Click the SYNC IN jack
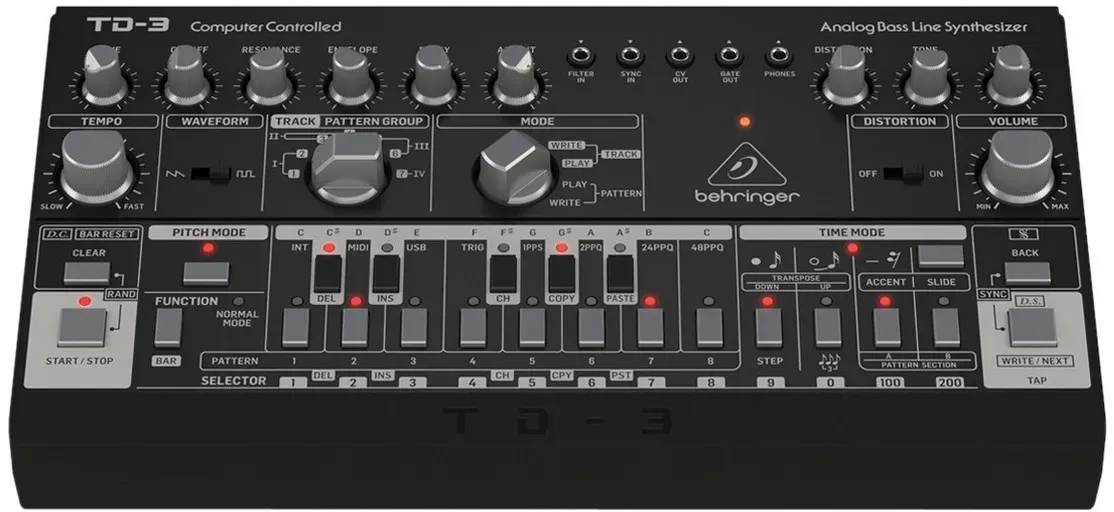Viewport: 1114px width, 512px height. [x=630, y=55]
